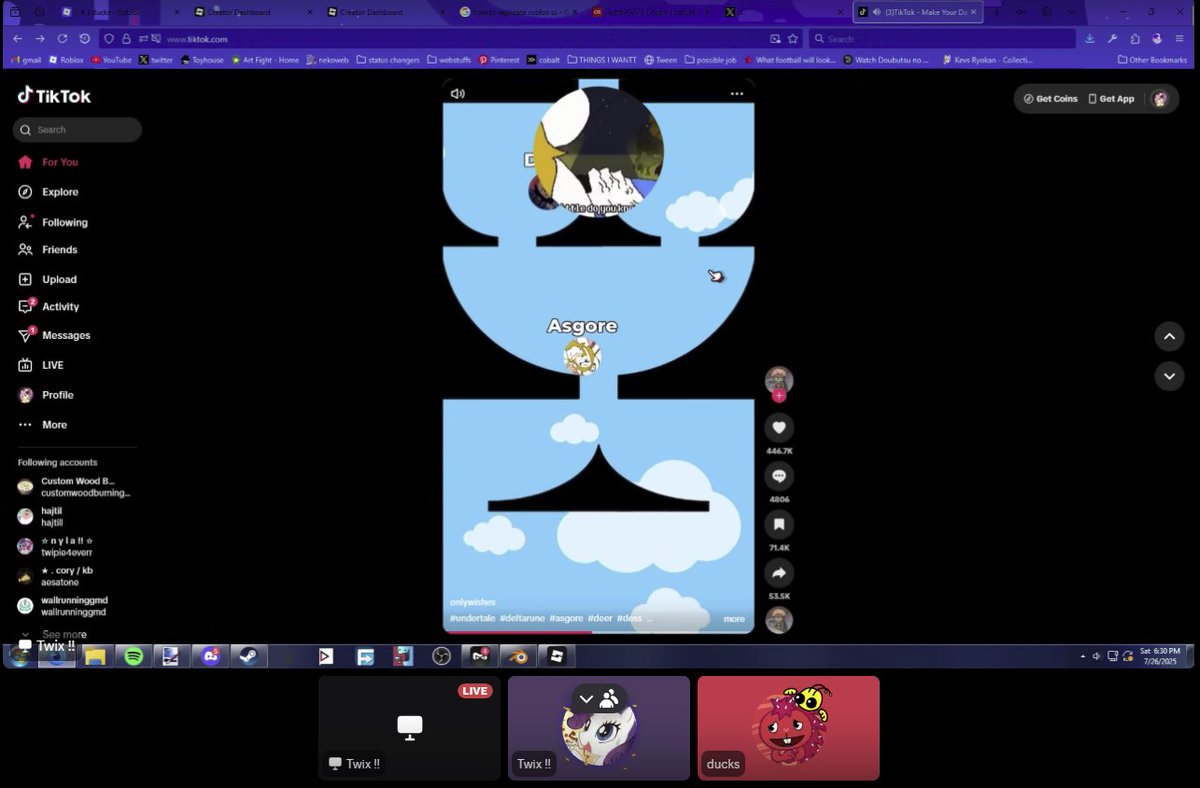The width and height of the screenshot is (1200, 788).
Task: Collapse participants with the chevron pill
Action: pyautogui.click(x=599, y=698)
